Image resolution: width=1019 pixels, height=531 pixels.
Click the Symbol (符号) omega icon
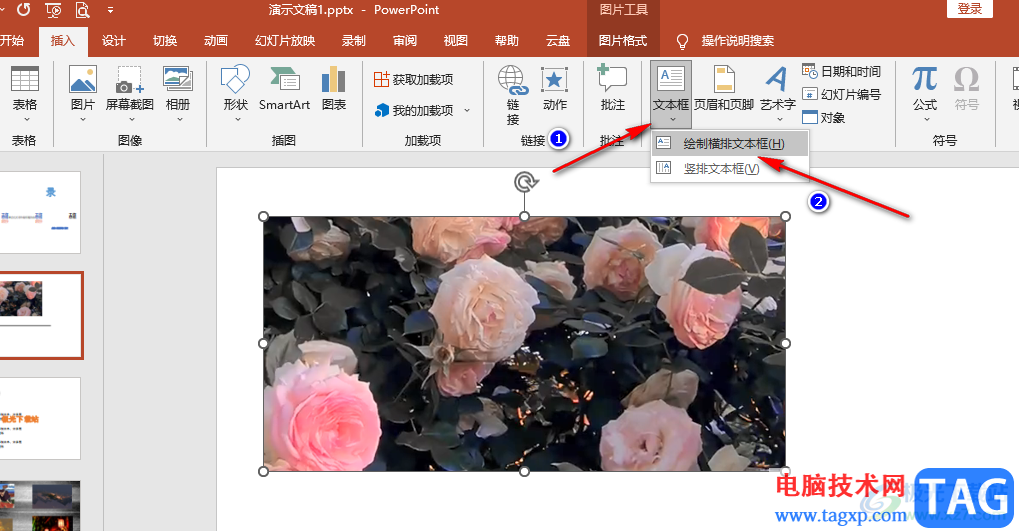pos(966,79)
